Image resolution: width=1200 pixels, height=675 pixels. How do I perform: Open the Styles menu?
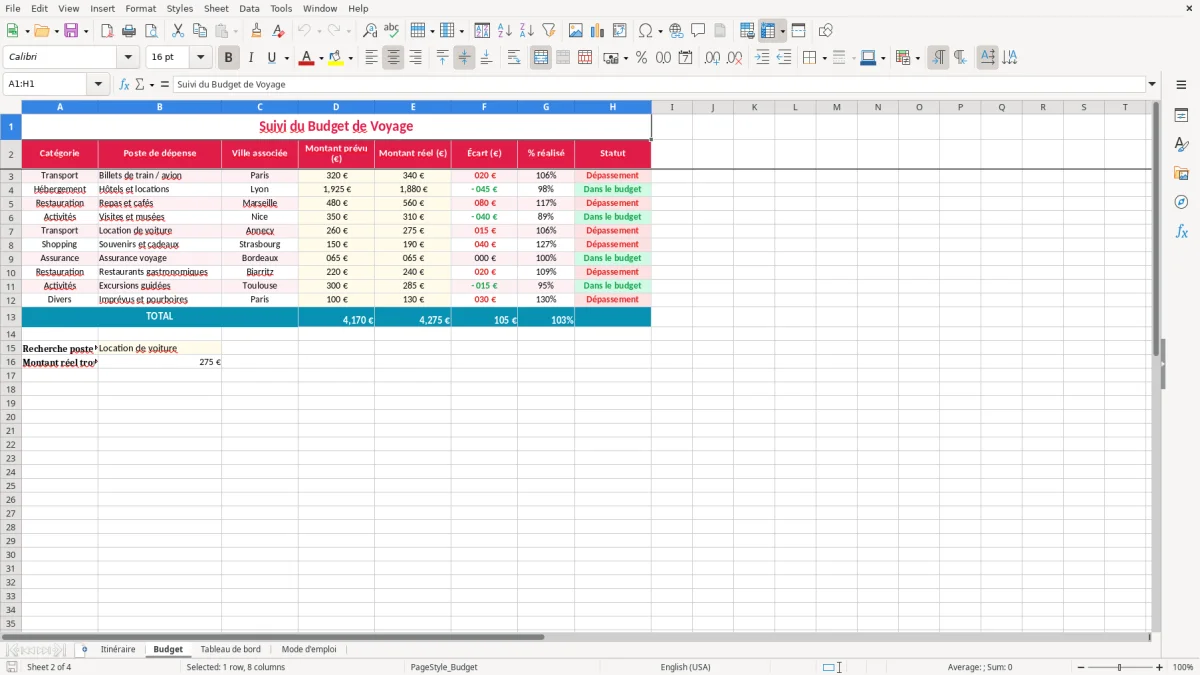180,8
